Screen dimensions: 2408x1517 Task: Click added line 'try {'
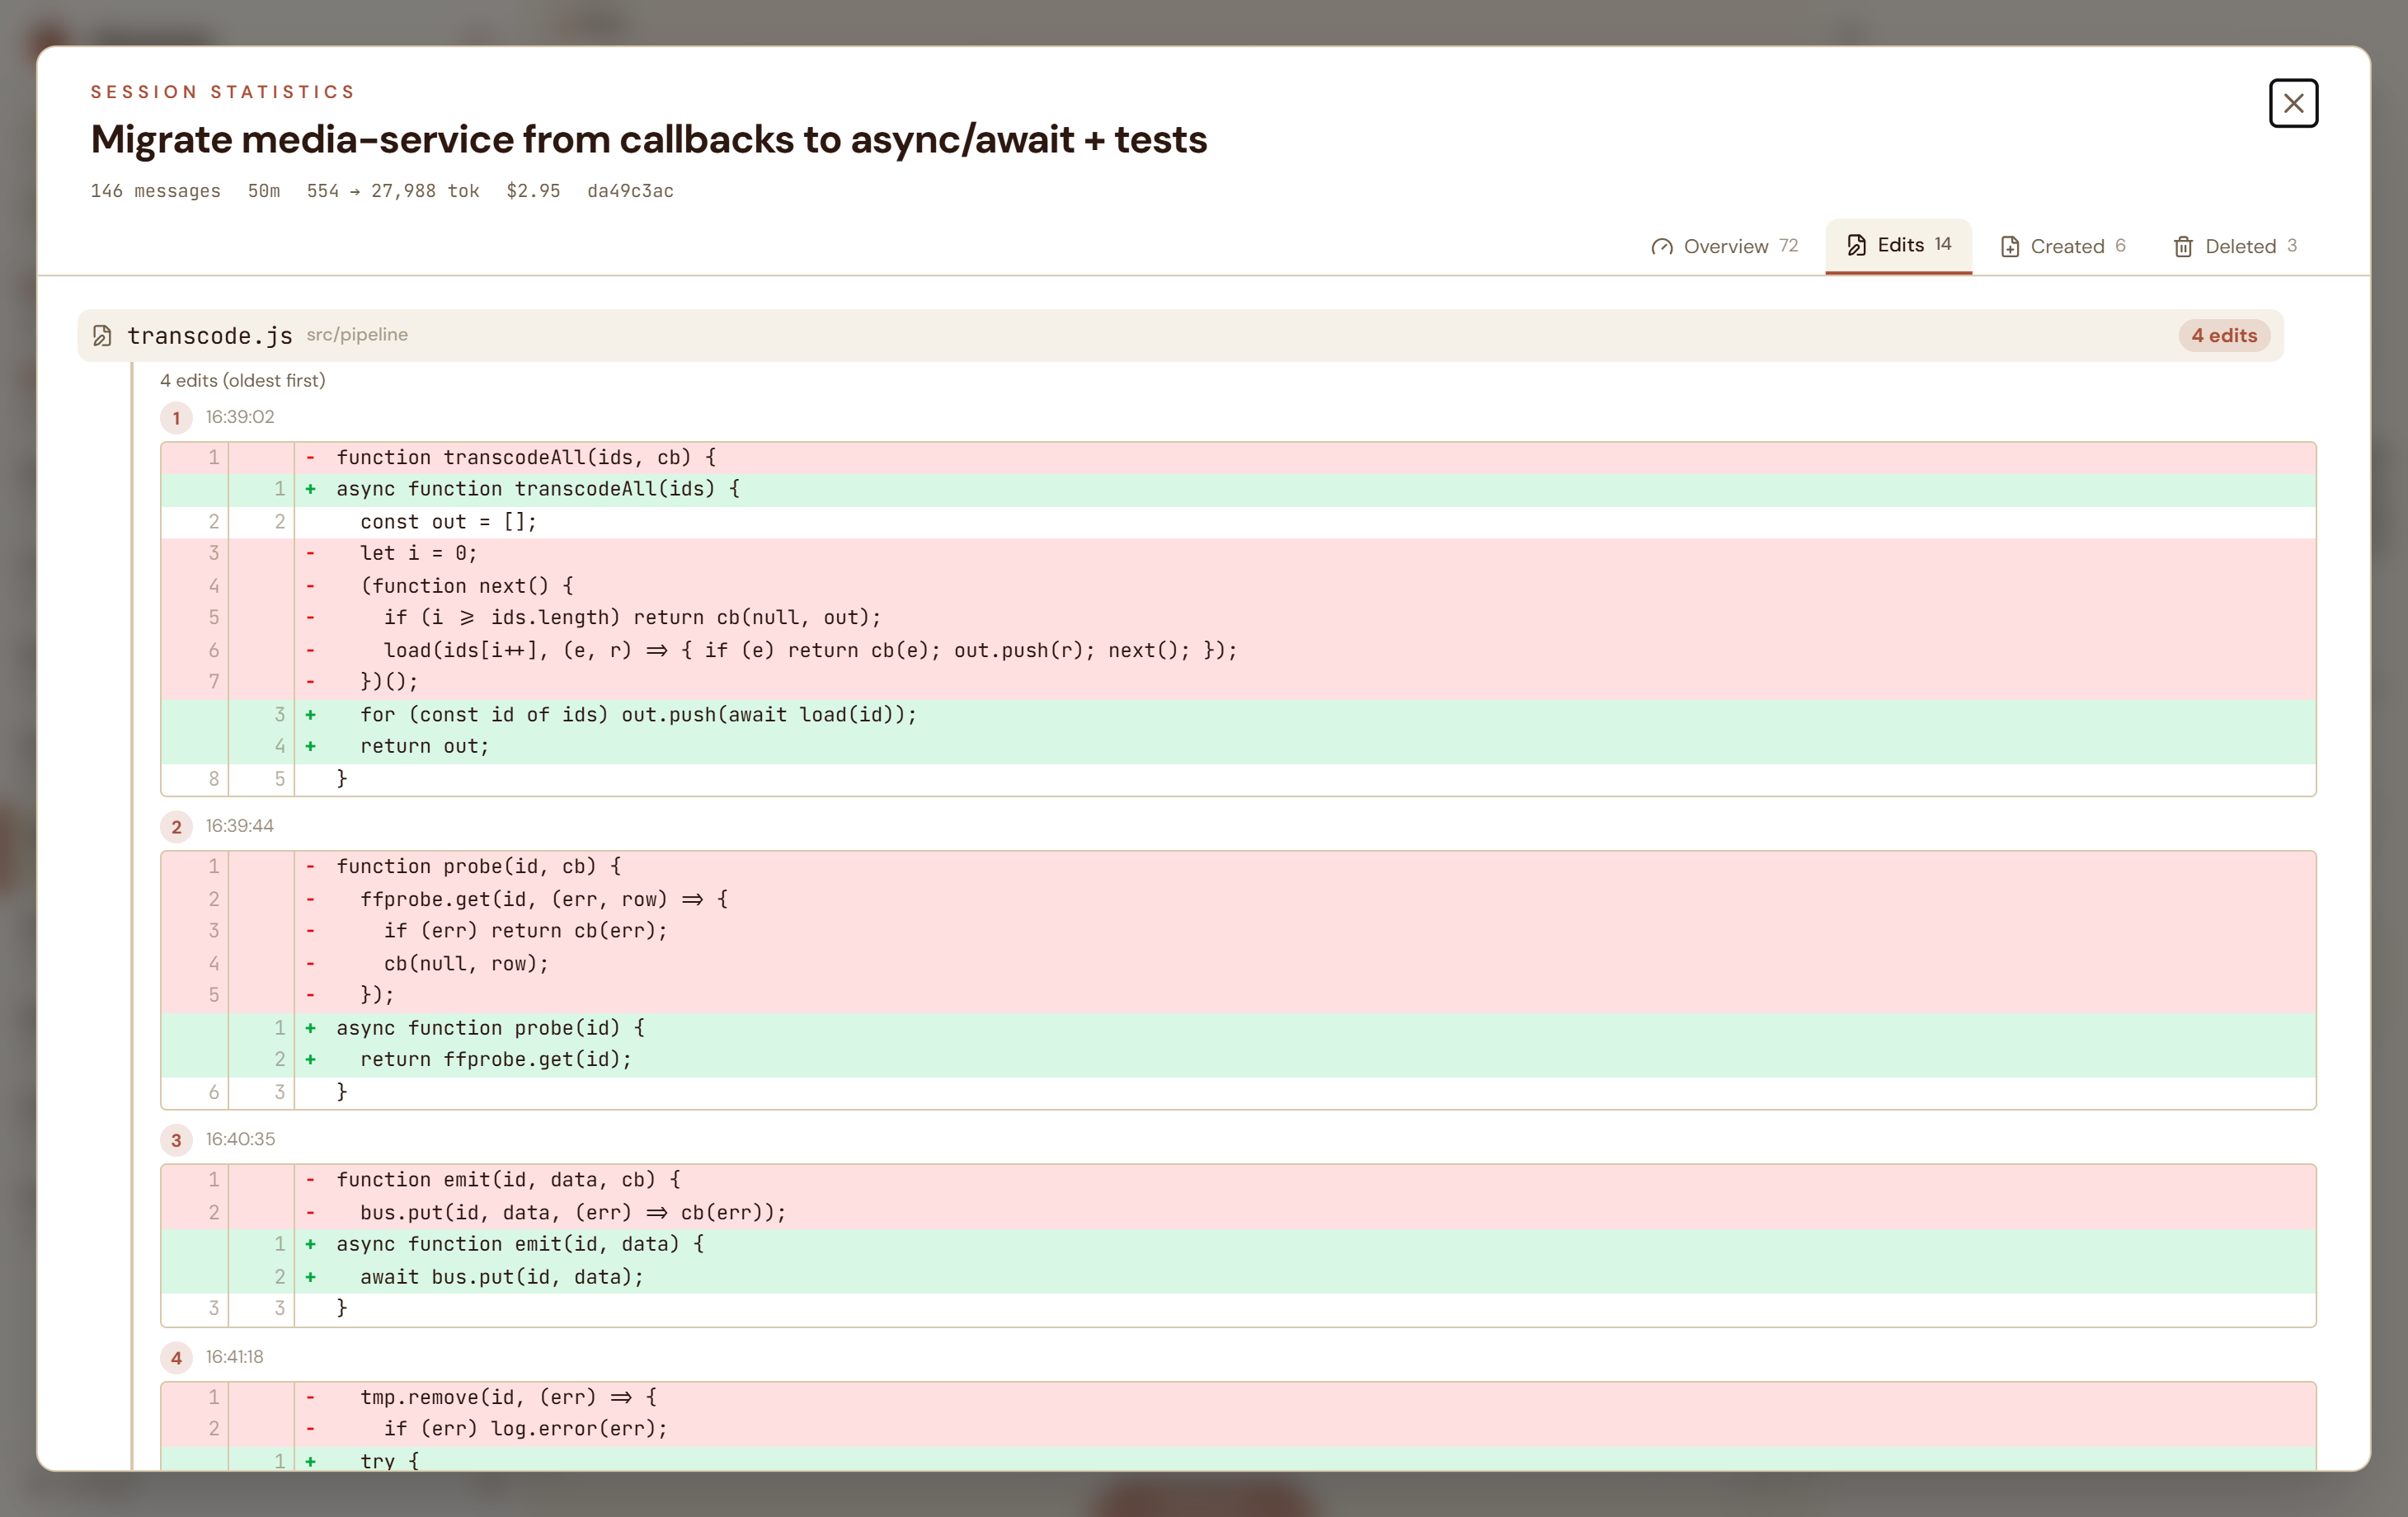[1238, 1459]
